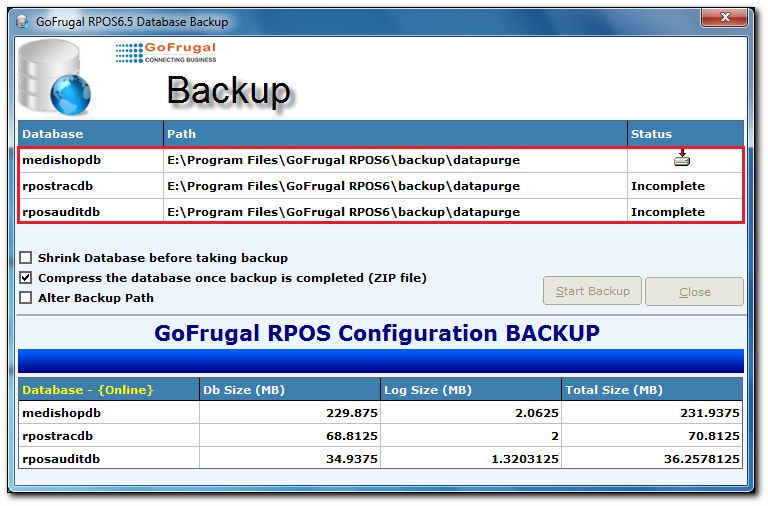Enable Shrink Database before taking backup
Viewport: 768px width, 506px height.
pyautogui.click(x=25, y=258)
